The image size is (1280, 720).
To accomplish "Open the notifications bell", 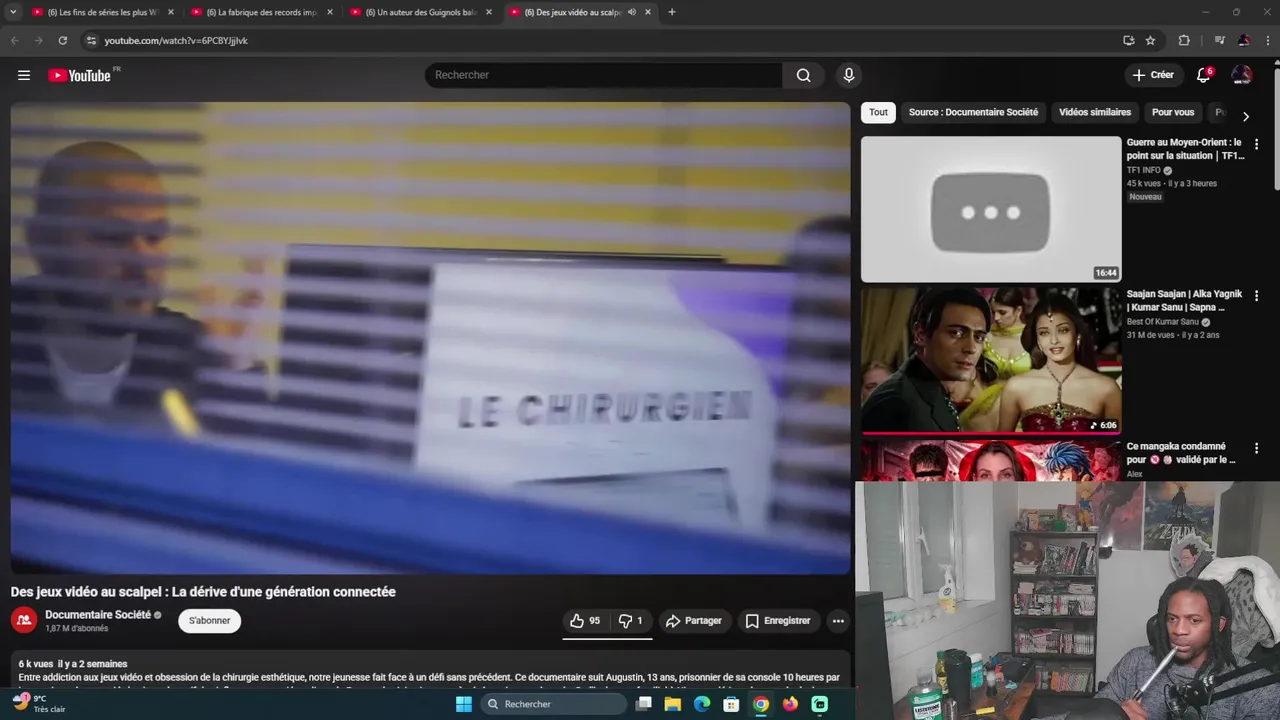I will click(x=1204, y=75).
